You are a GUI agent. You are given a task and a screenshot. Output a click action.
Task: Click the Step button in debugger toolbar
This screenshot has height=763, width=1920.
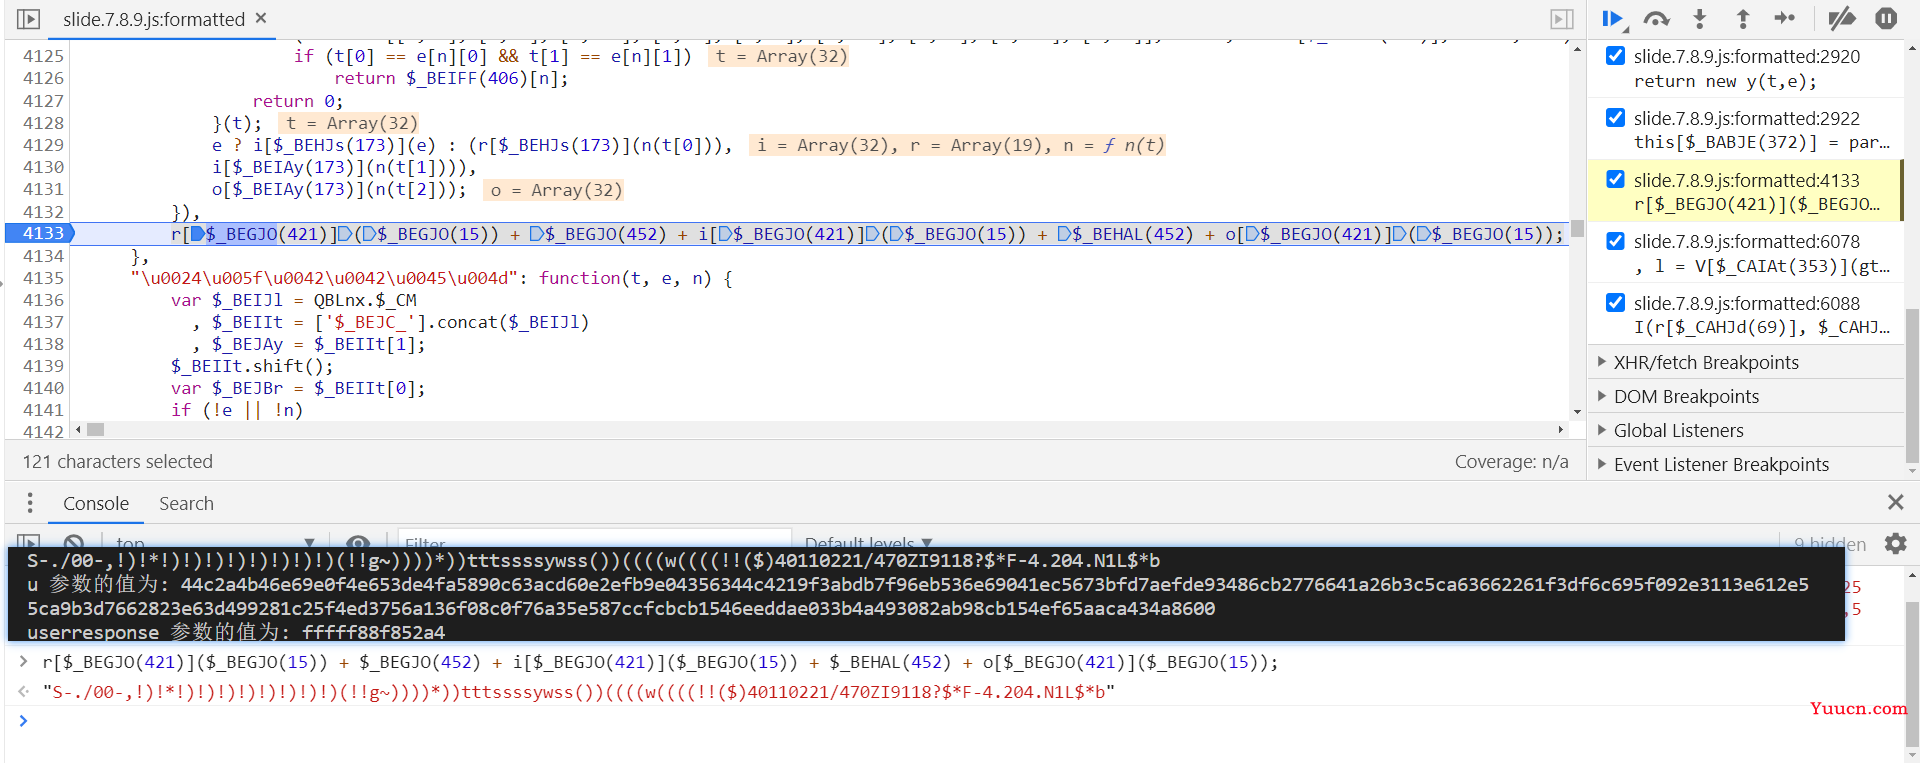(1785, 18)
